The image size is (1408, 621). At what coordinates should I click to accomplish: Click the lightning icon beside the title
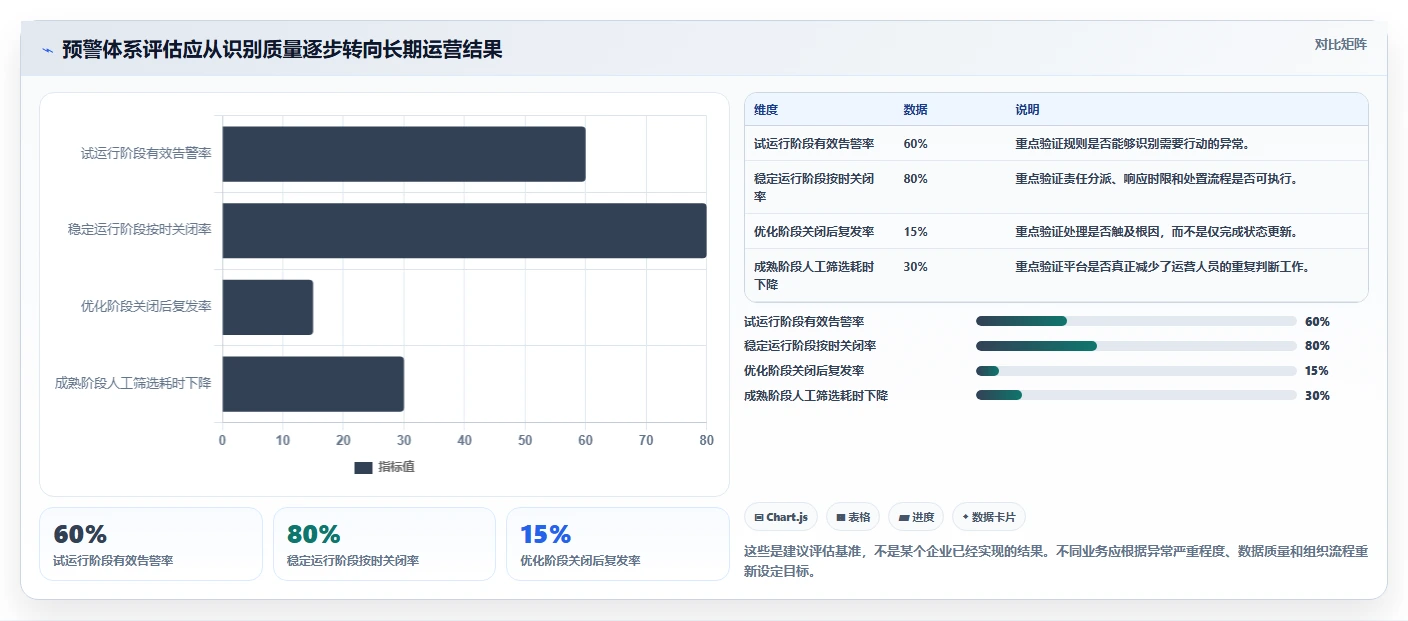point(47,50)
